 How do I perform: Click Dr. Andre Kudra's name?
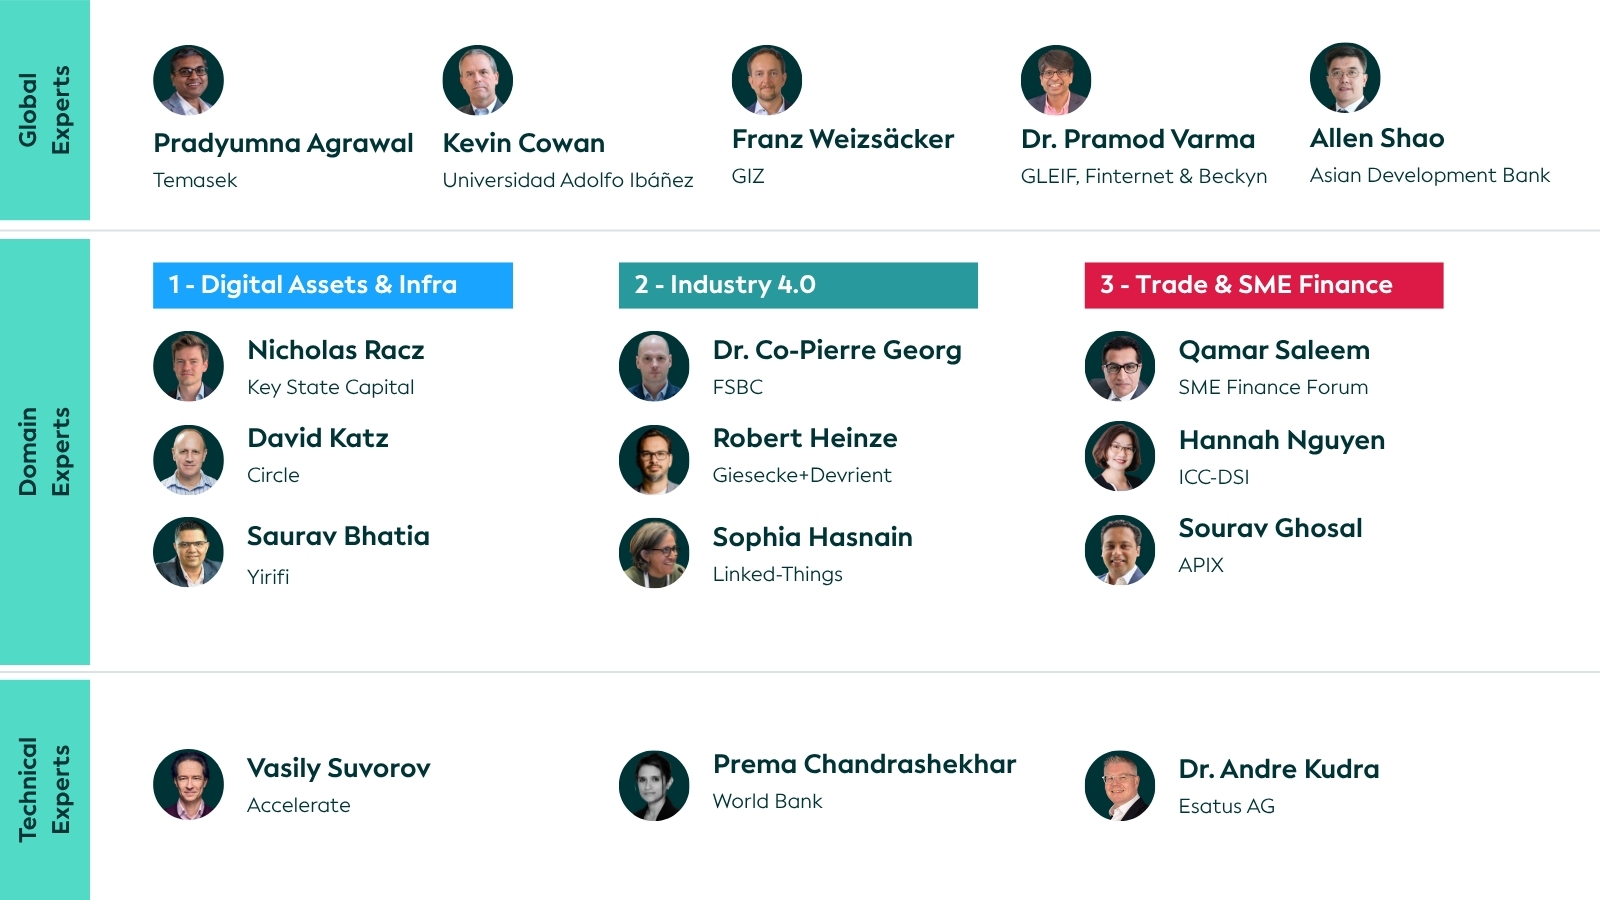(1279, 769)
